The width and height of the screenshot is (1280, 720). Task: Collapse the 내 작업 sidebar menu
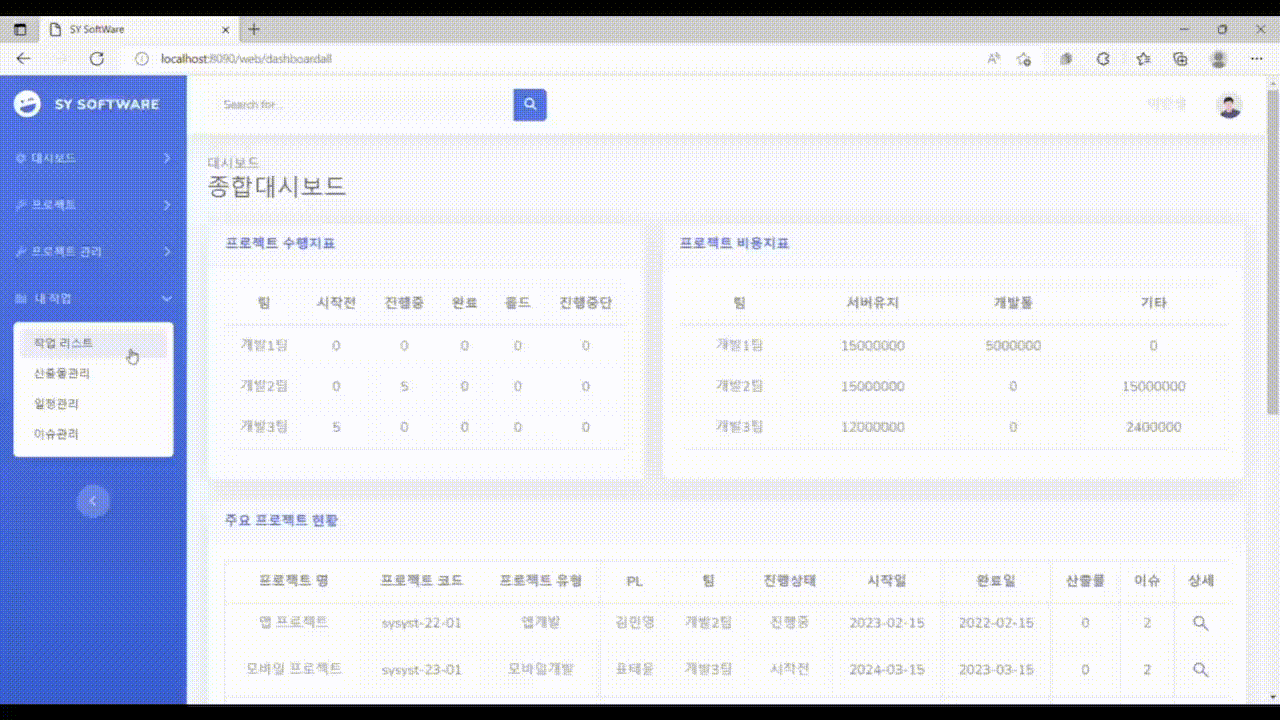click(93, 298)
